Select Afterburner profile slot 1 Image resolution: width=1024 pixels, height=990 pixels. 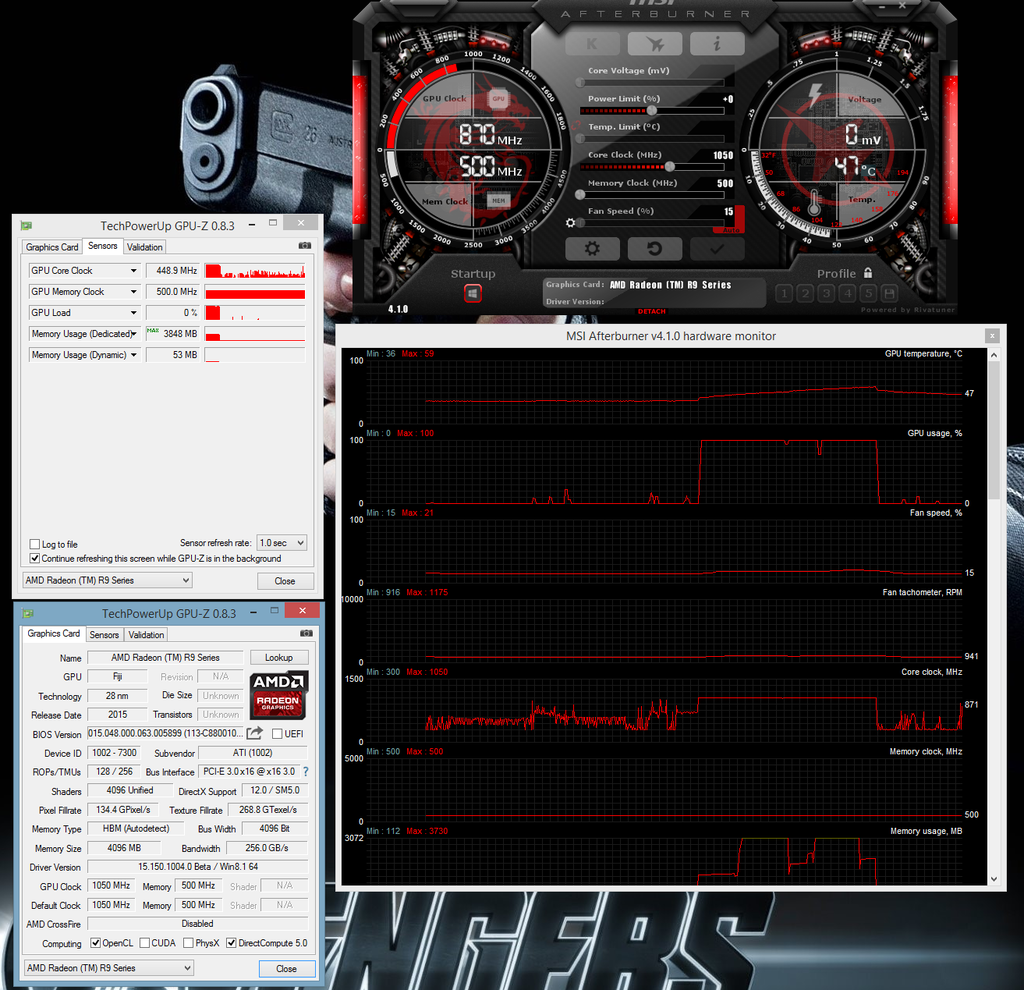(784, 293)
